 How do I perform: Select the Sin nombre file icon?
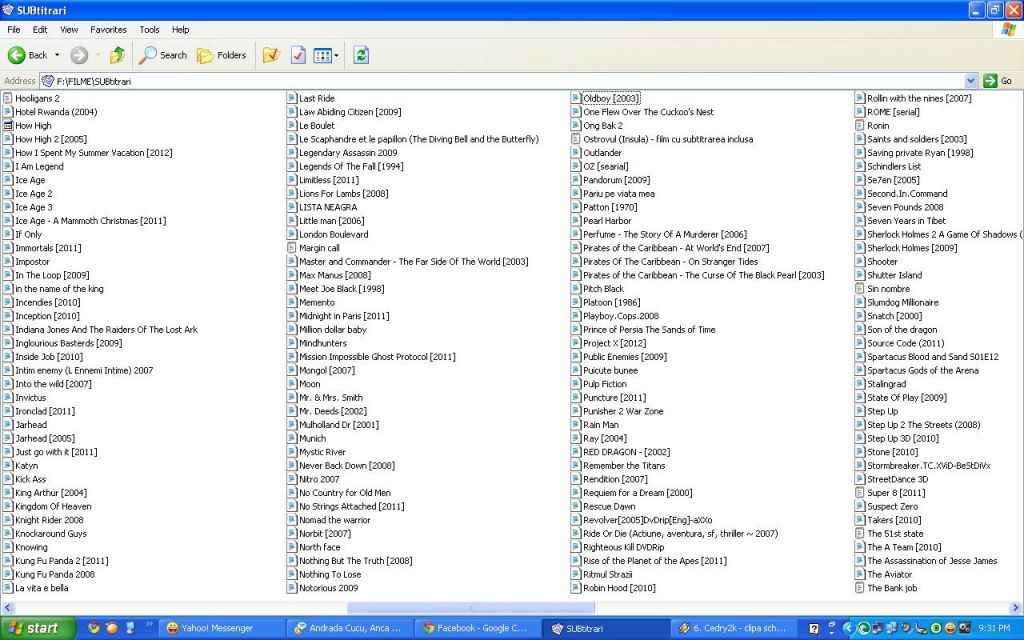(x=859, y=289)
